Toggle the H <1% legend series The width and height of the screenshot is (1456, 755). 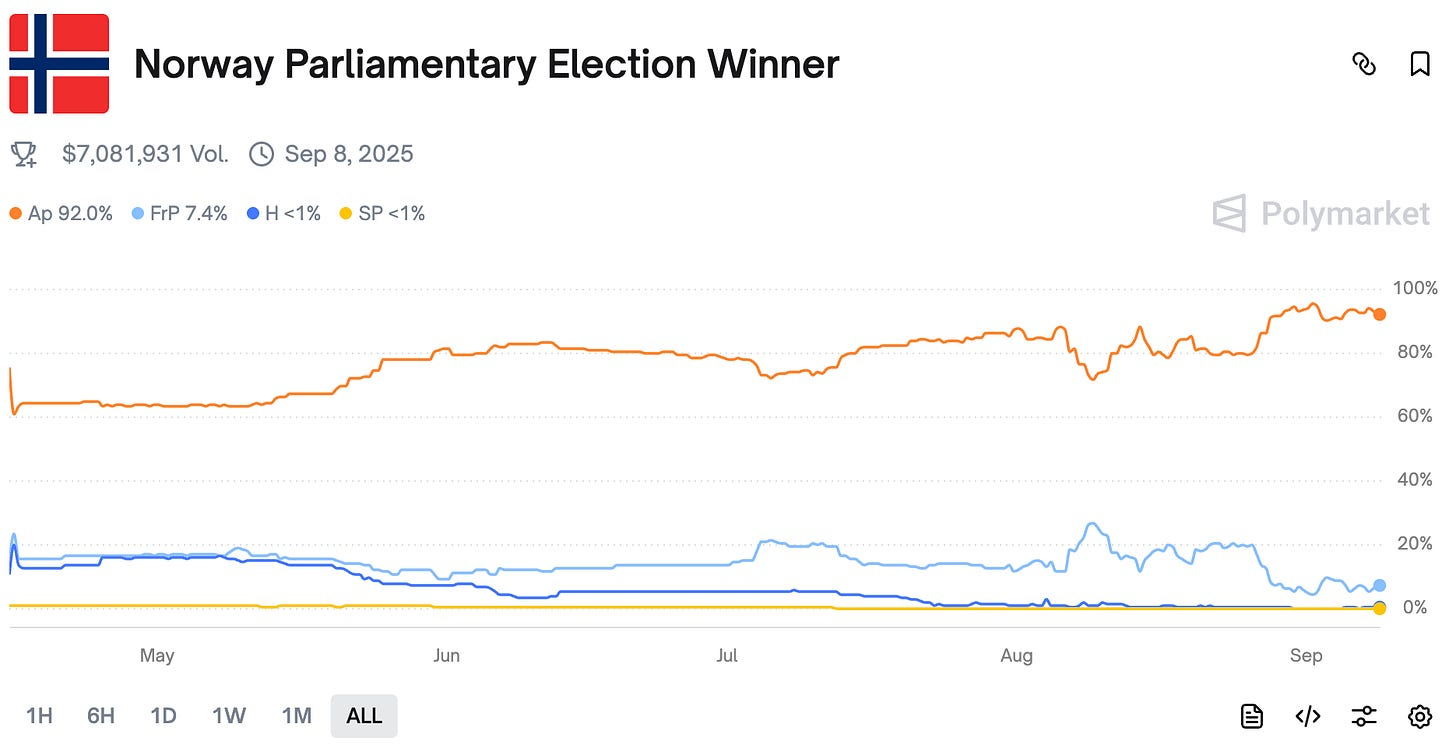283,213
